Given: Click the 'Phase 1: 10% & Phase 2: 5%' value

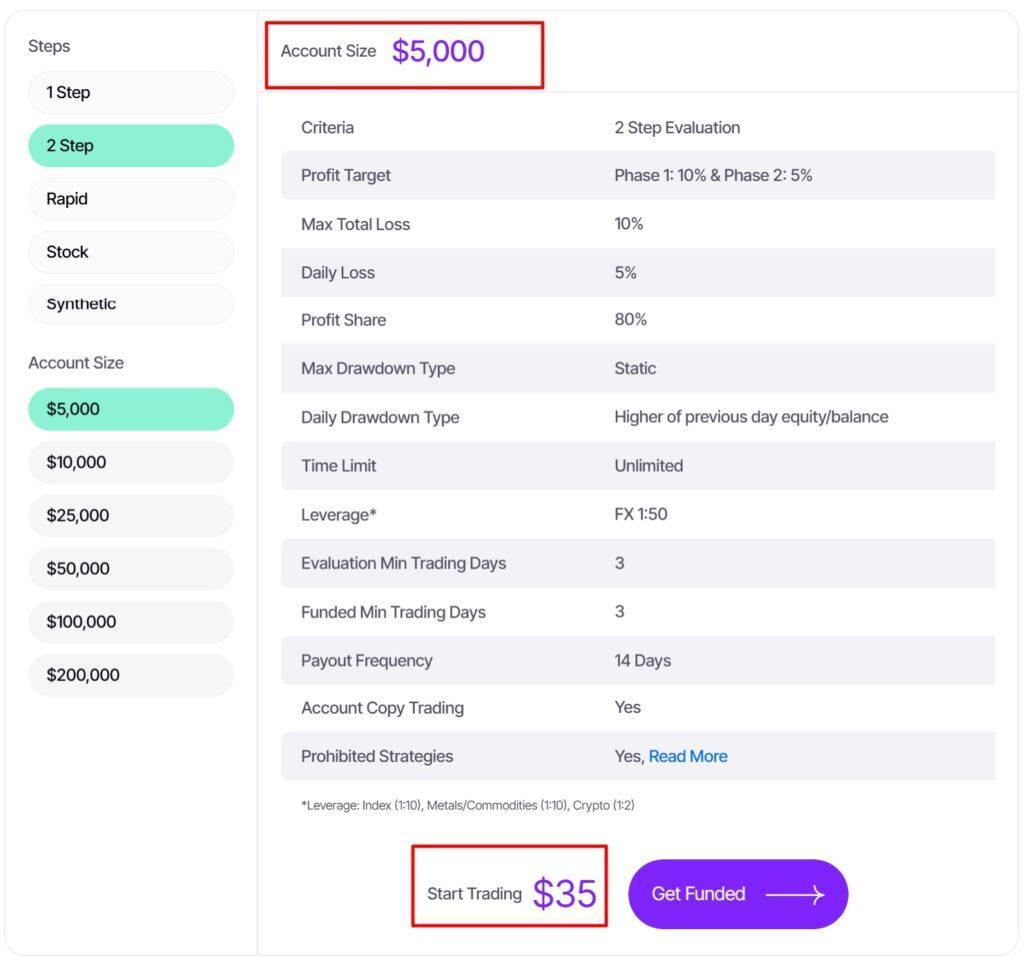Looking at the screenshot, I should 713,175.
